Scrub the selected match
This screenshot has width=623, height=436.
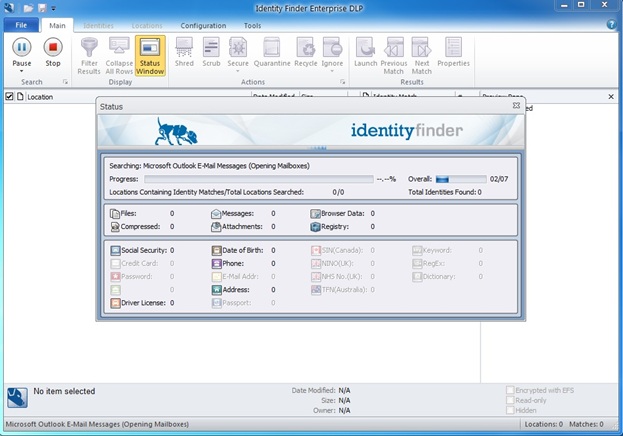pos(211,52)
